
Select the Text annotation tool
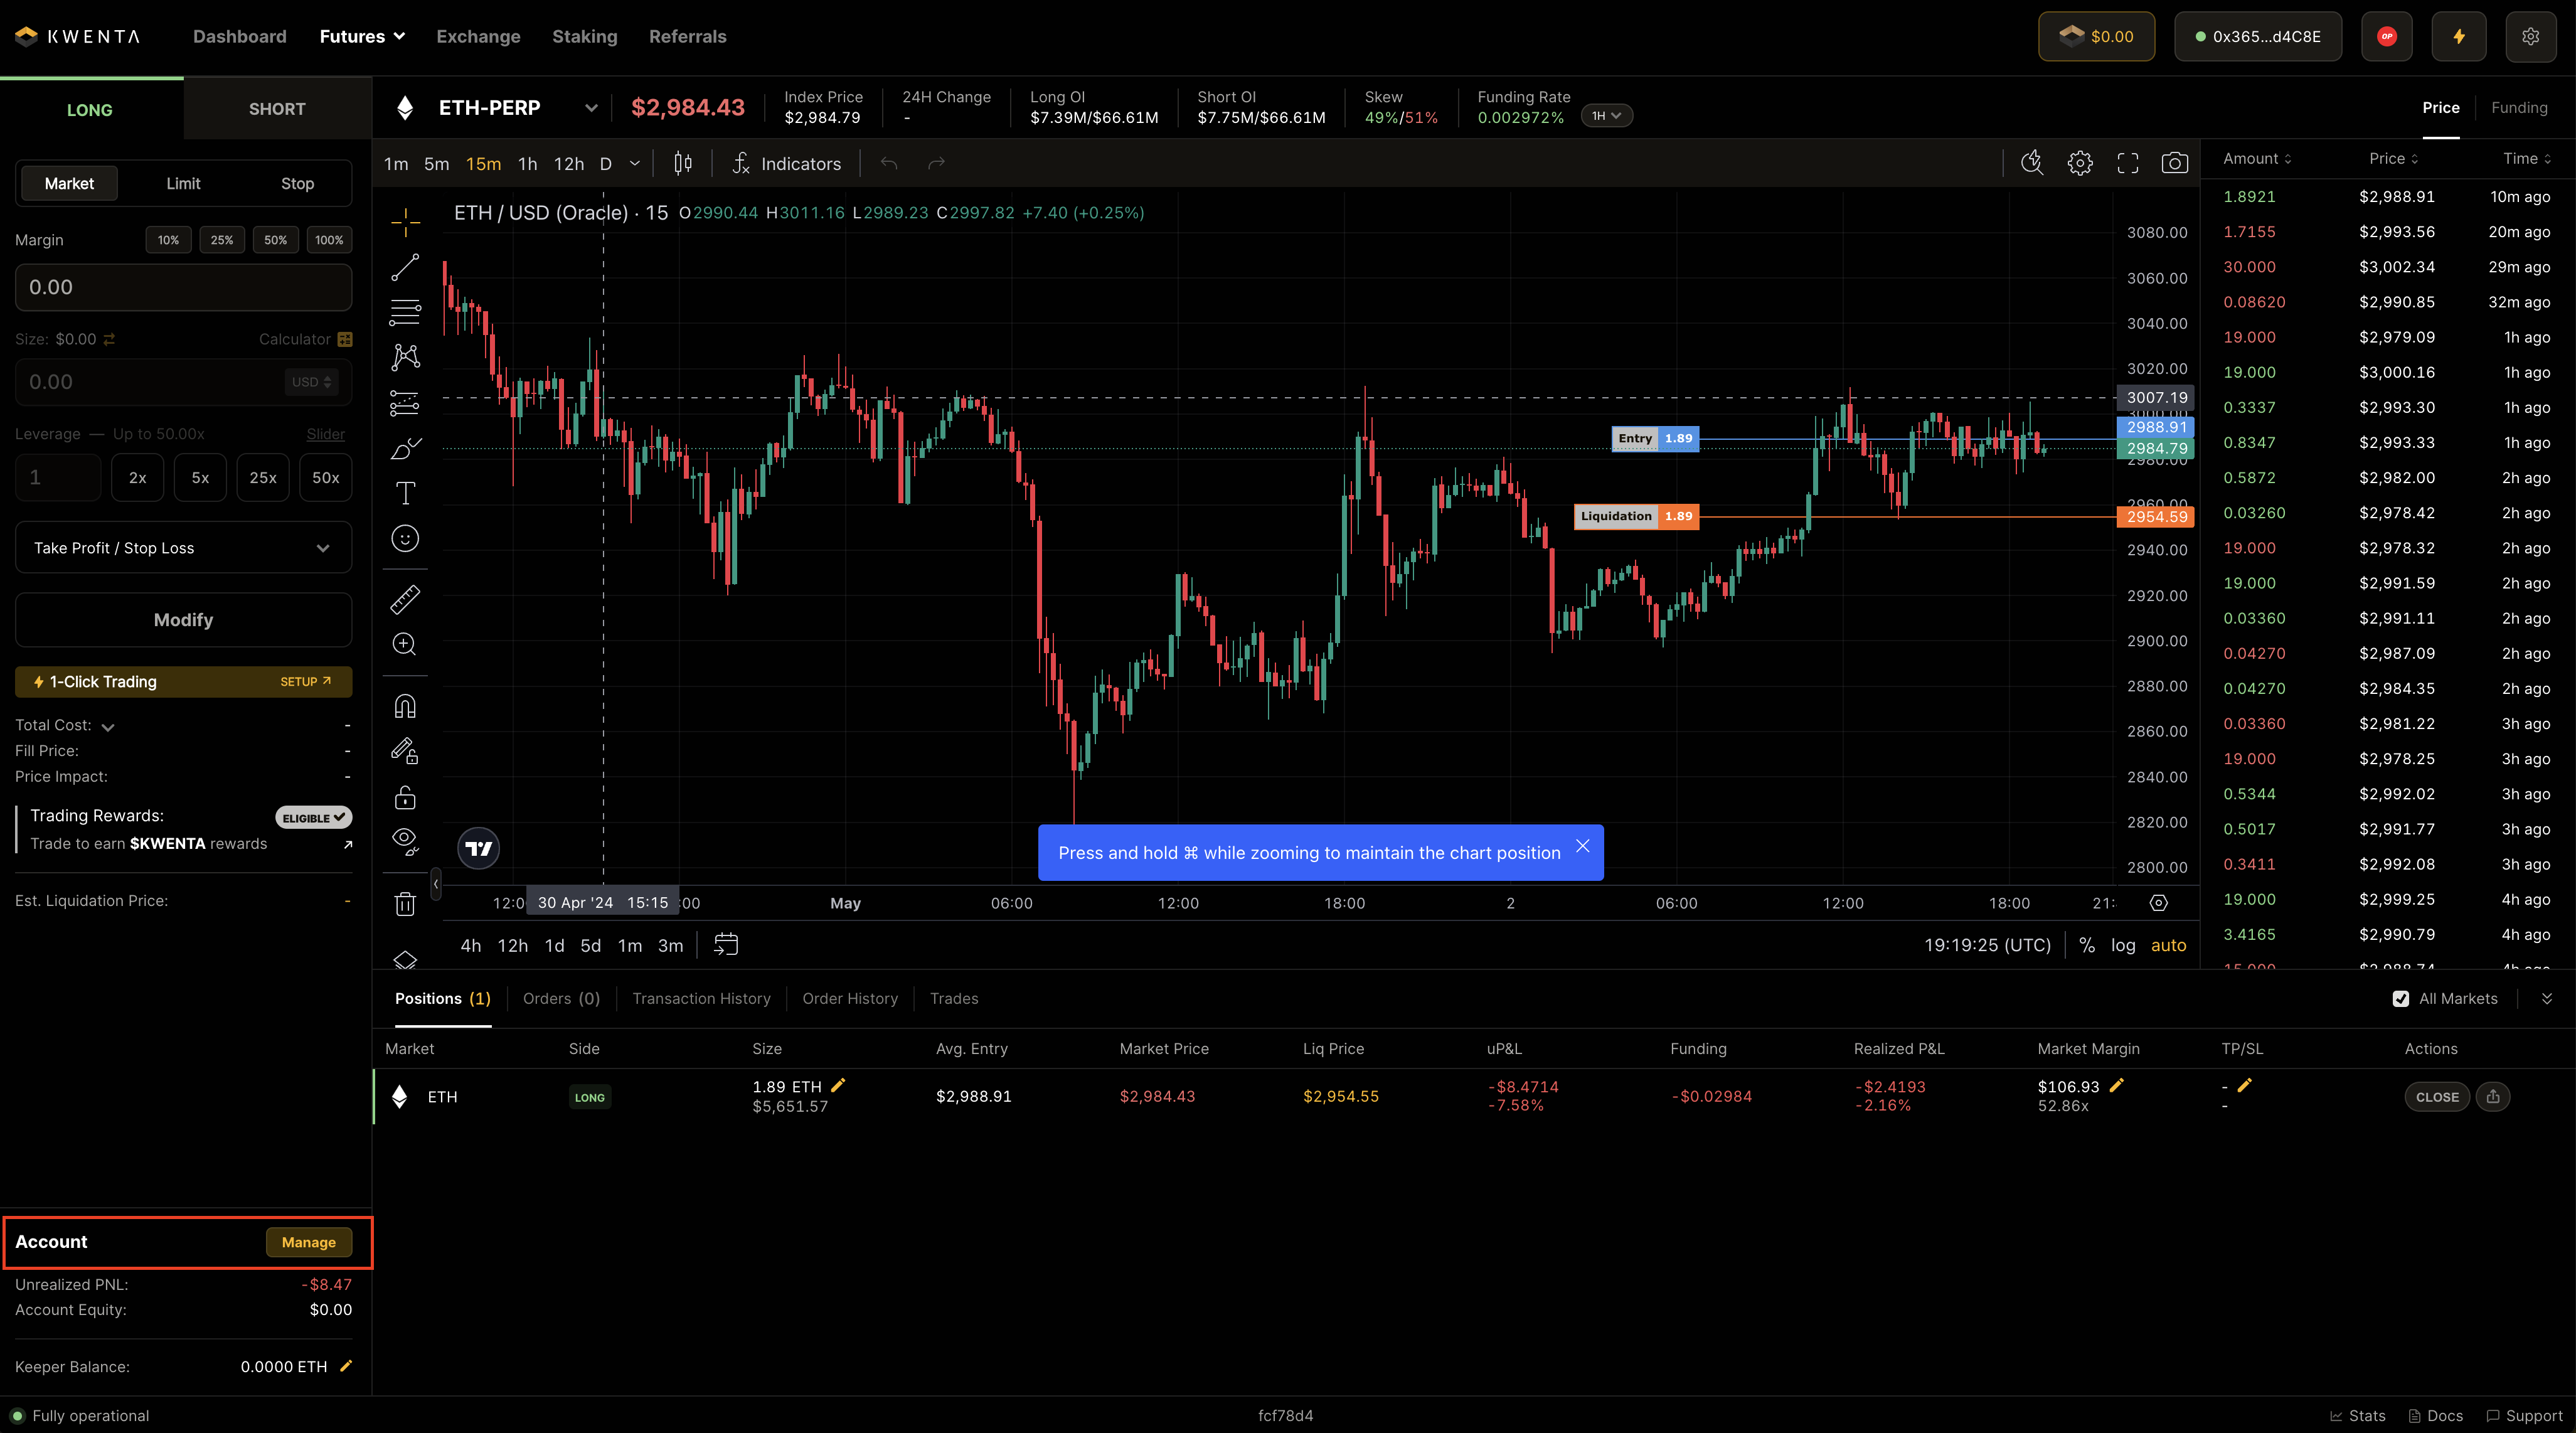click(x=405, y=493)
